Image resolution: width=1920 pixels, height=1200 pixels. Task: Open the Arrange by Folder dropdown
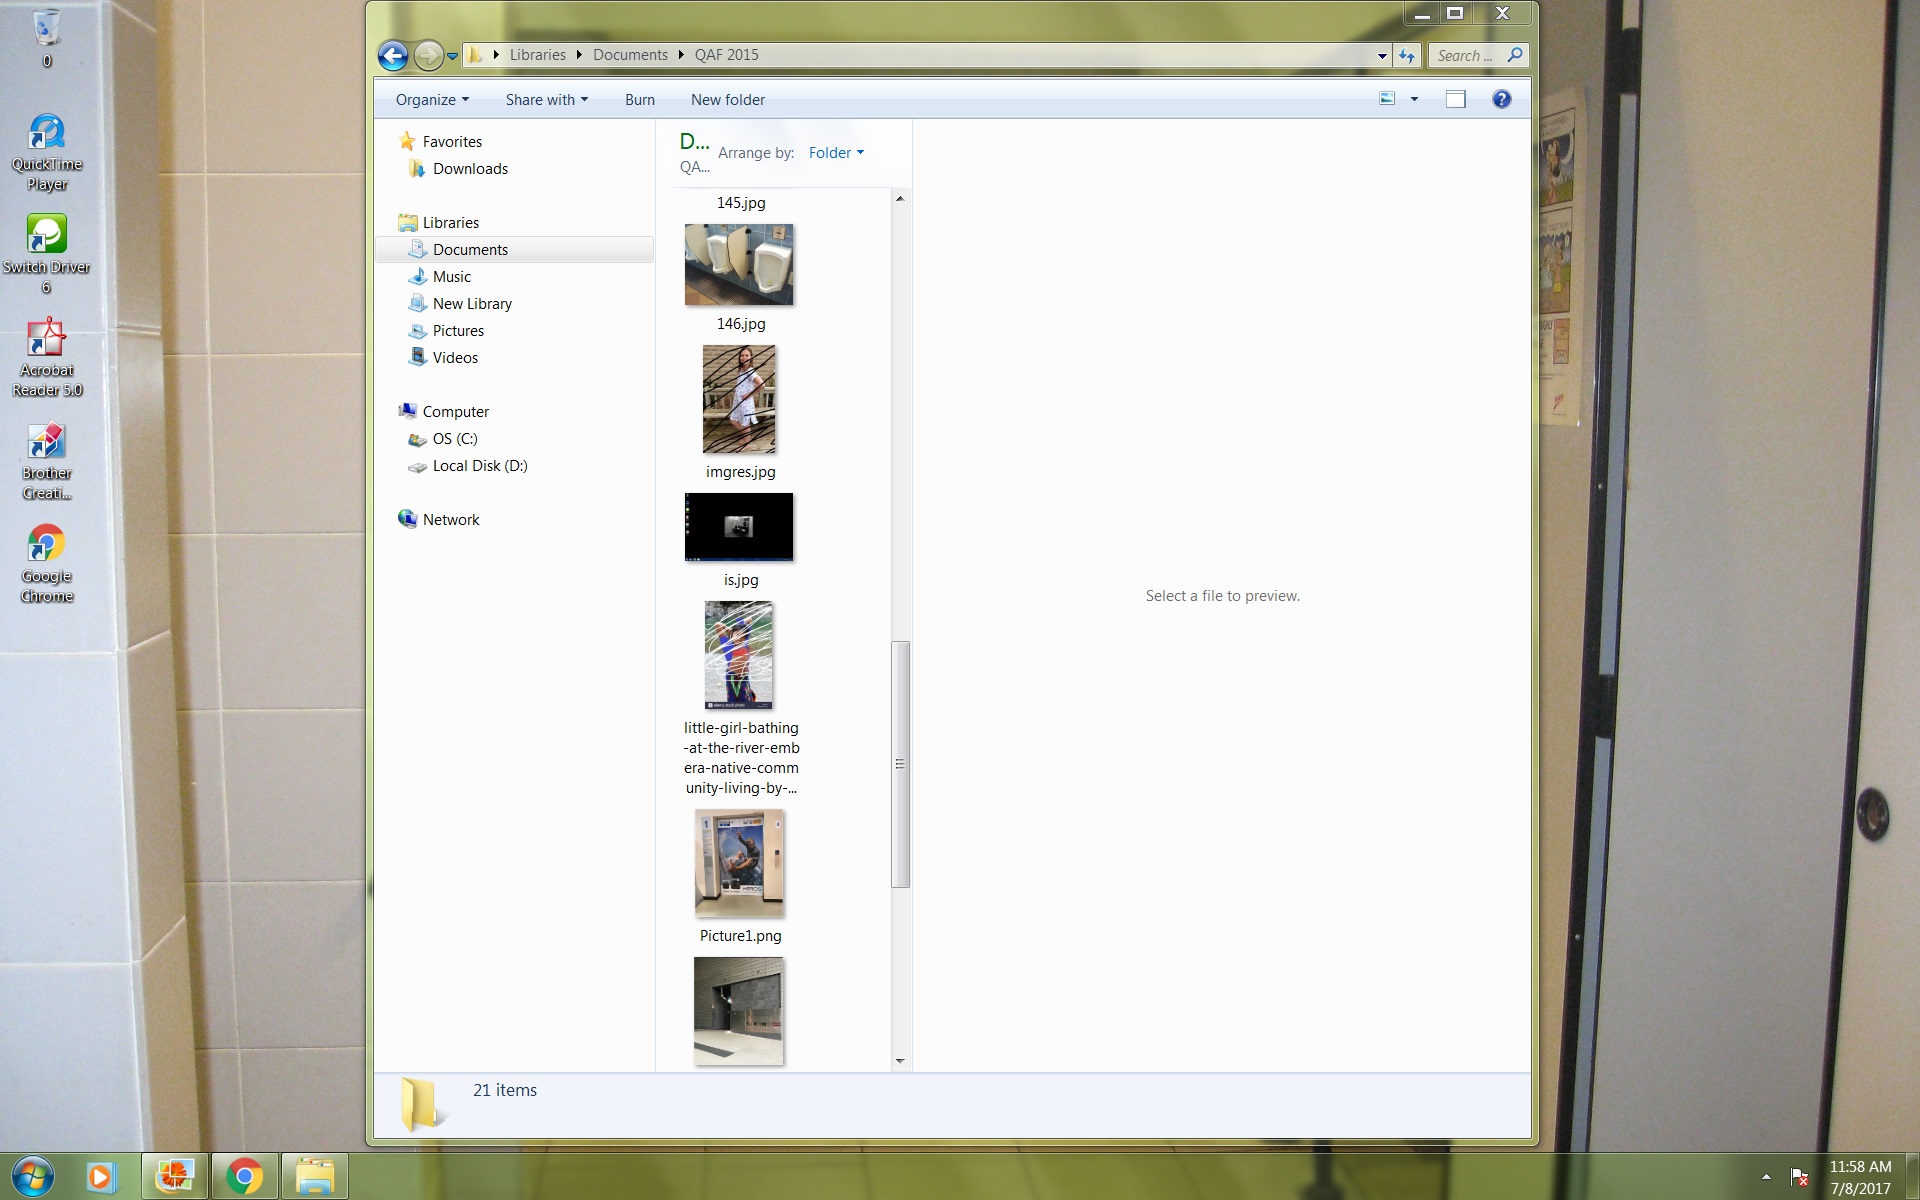[836, 153]
